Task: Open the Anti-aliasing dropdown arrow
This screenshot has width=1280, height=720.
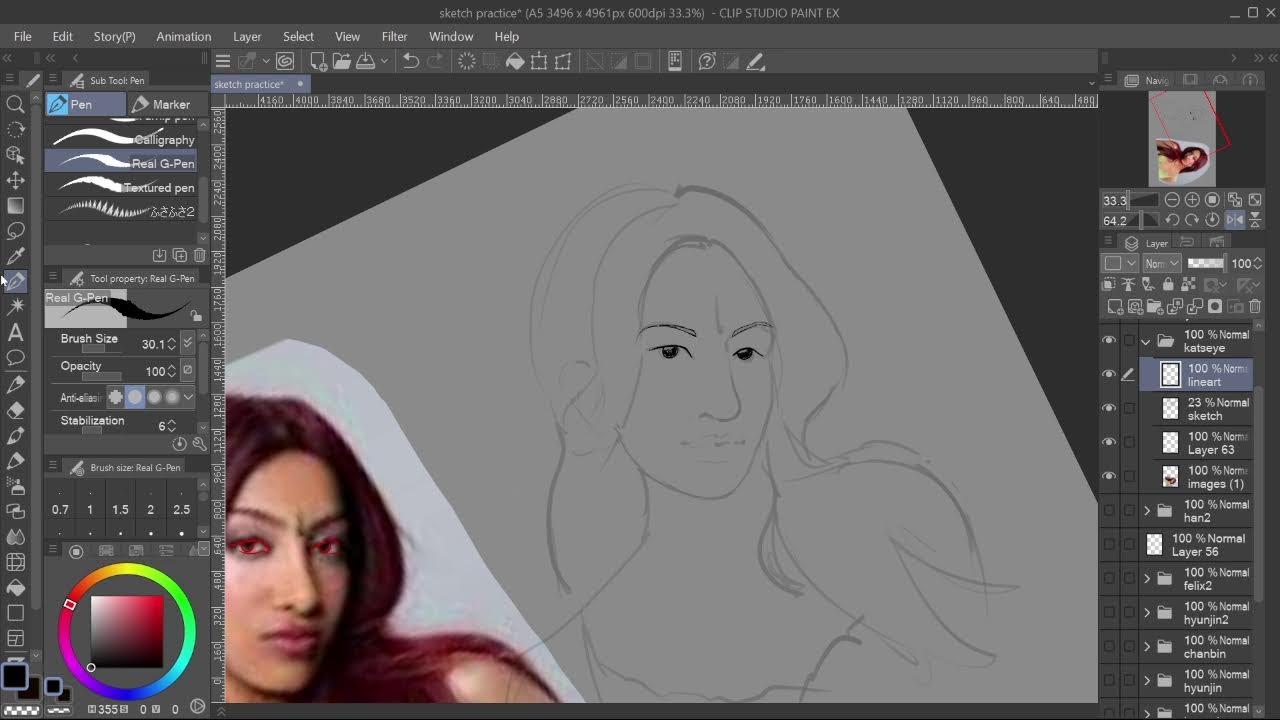Action: coord(188,397)
